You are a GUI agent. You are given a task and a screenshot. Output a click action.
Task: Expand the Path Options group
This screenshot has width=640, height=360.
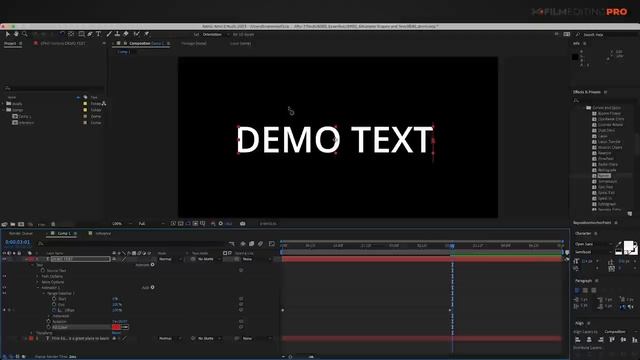38,276
